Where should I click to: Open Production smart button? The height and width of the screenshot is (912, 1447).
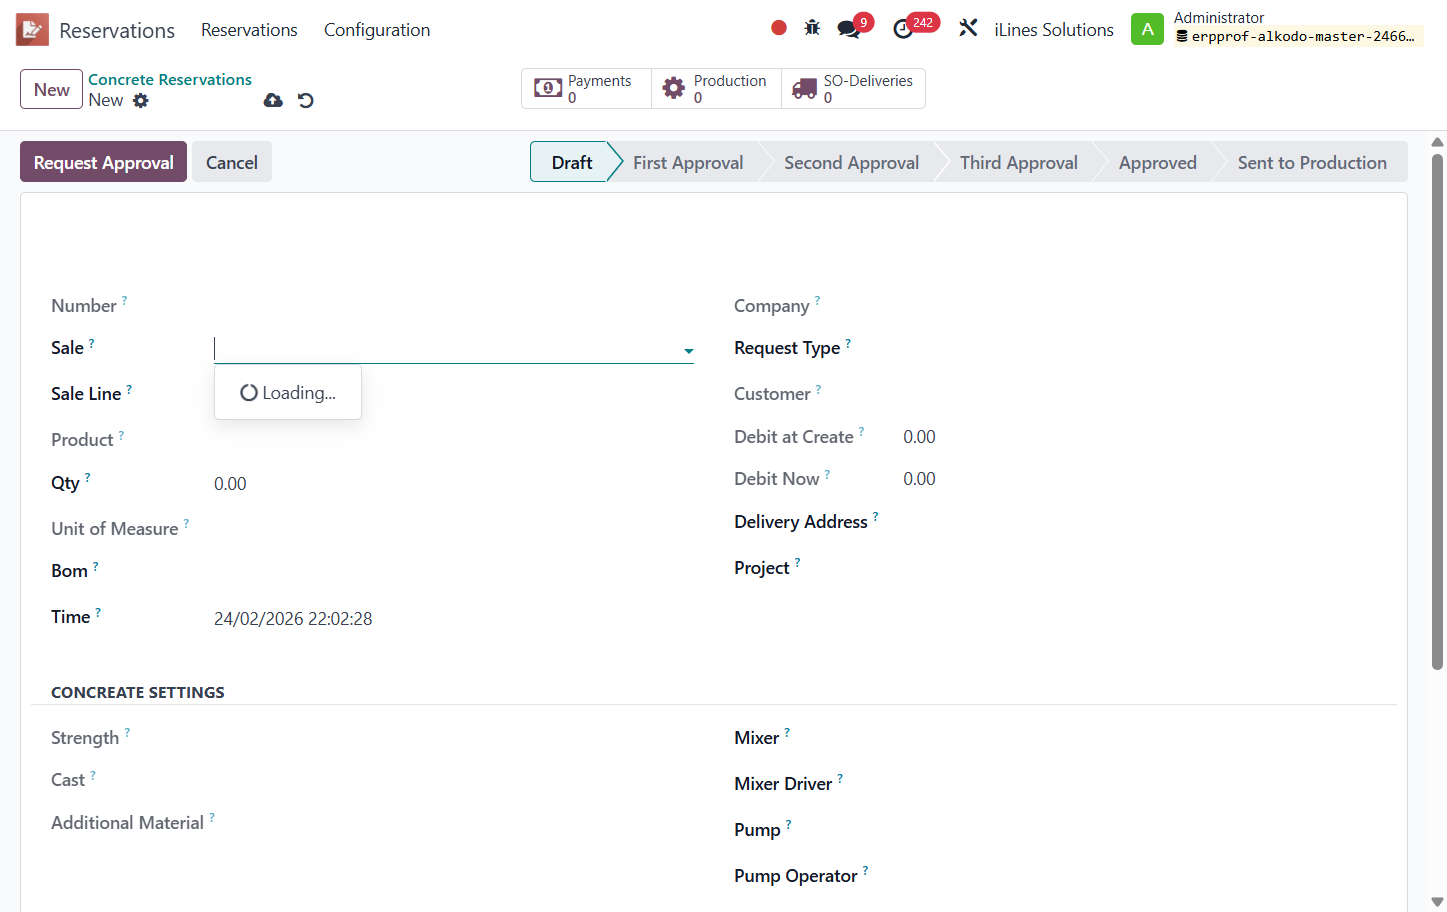(x=717, y=88)
